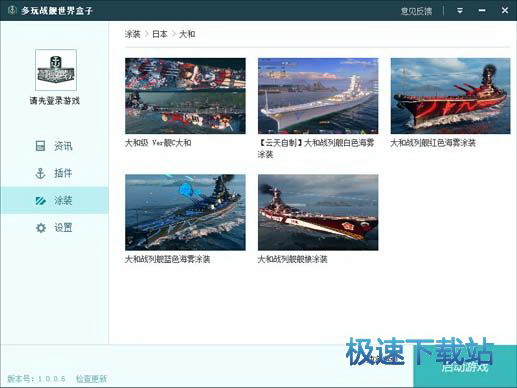Open the 设置 settings tab
Image resolution: width=517 pixels, height=388 pixels.
click(x=54, y=228)
